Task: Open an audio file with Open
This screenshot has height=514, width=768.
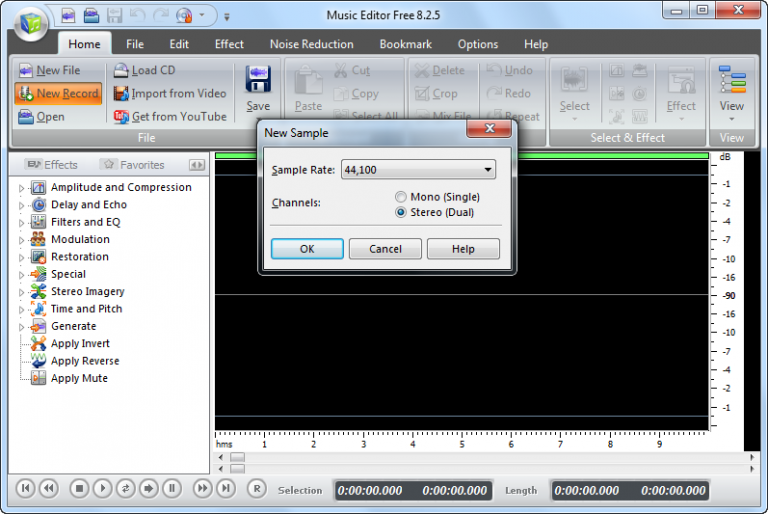Action: (x=41, y=117)
